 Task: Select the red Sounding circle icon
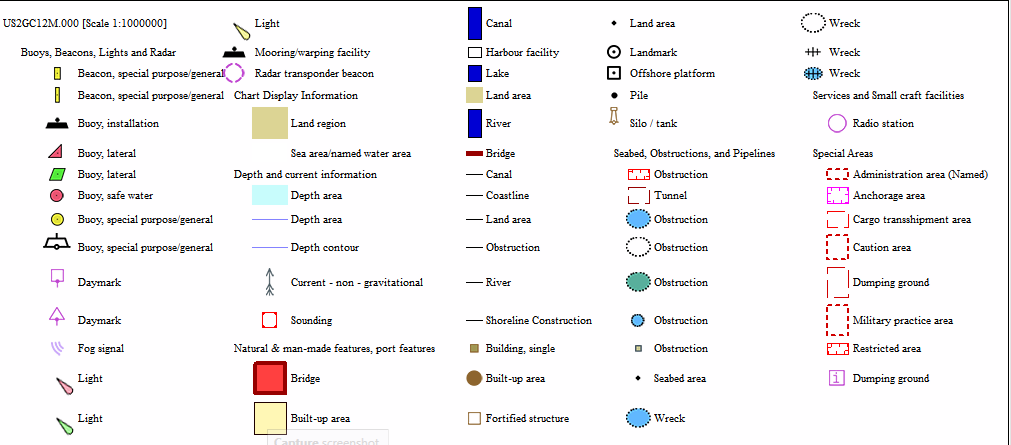point(269,321)
